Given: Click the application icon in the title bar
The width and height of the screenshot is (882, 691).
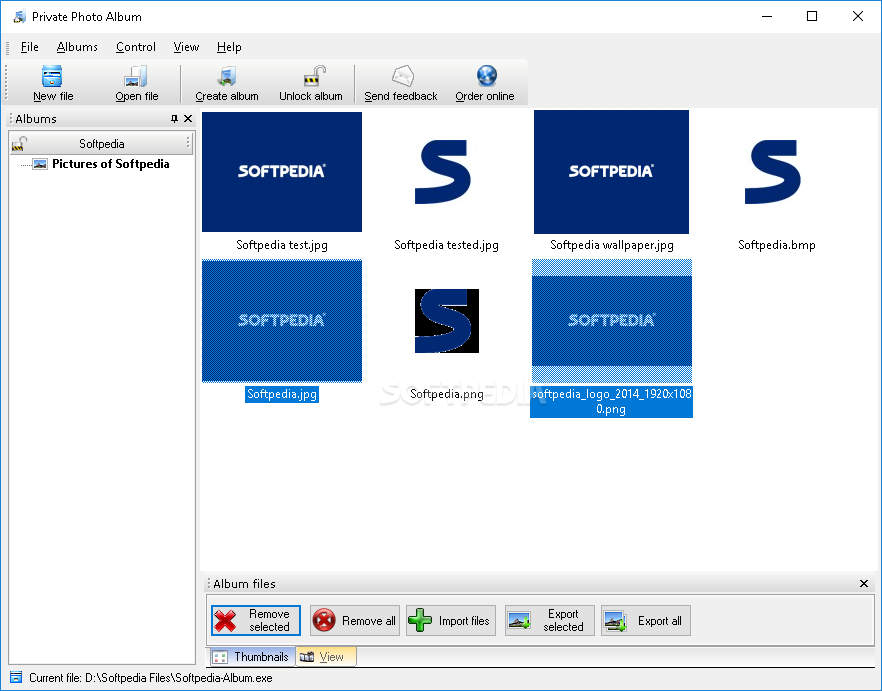Looking at the screenshot, I should (20, 16).
